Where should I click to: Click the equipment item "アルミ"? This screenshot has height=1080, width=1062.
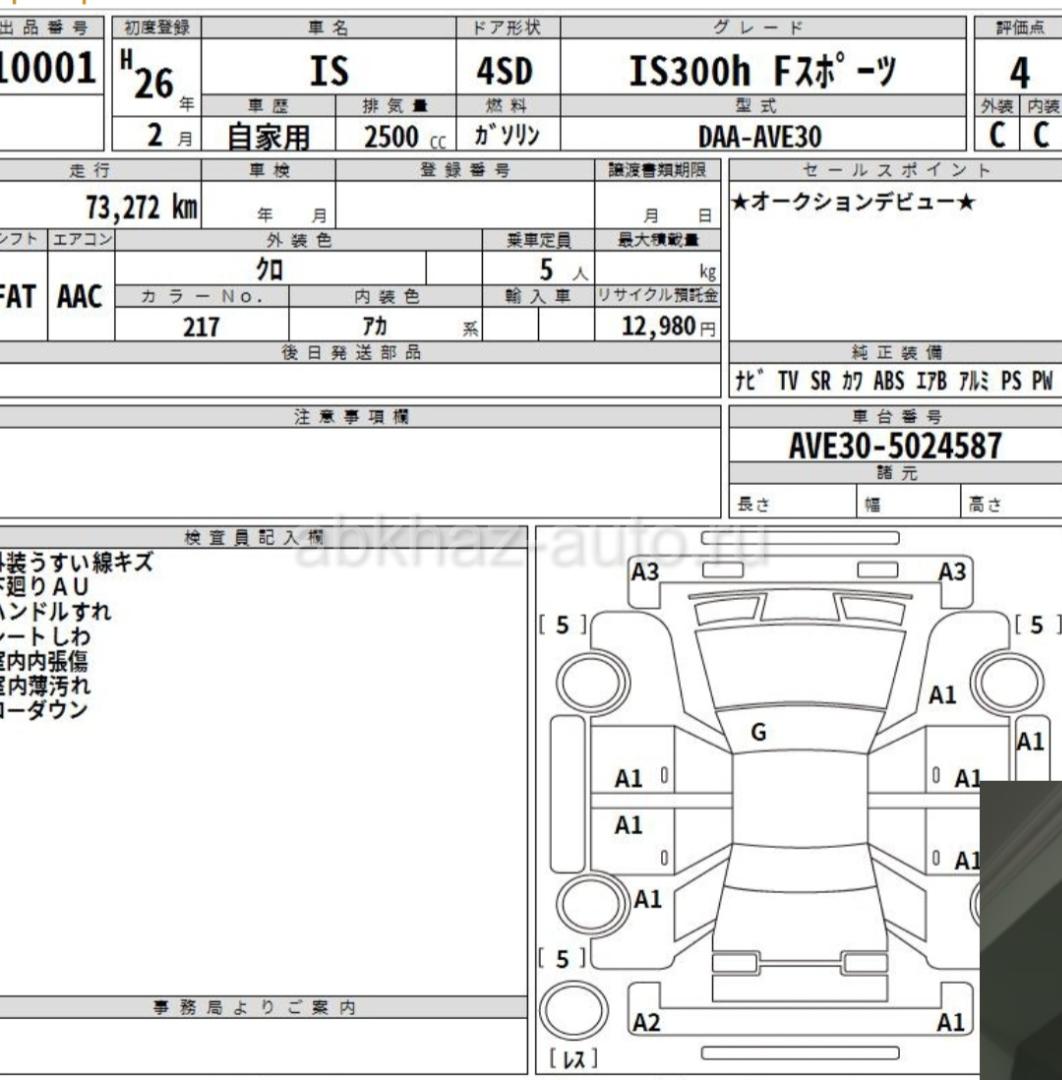pos(974,381)
